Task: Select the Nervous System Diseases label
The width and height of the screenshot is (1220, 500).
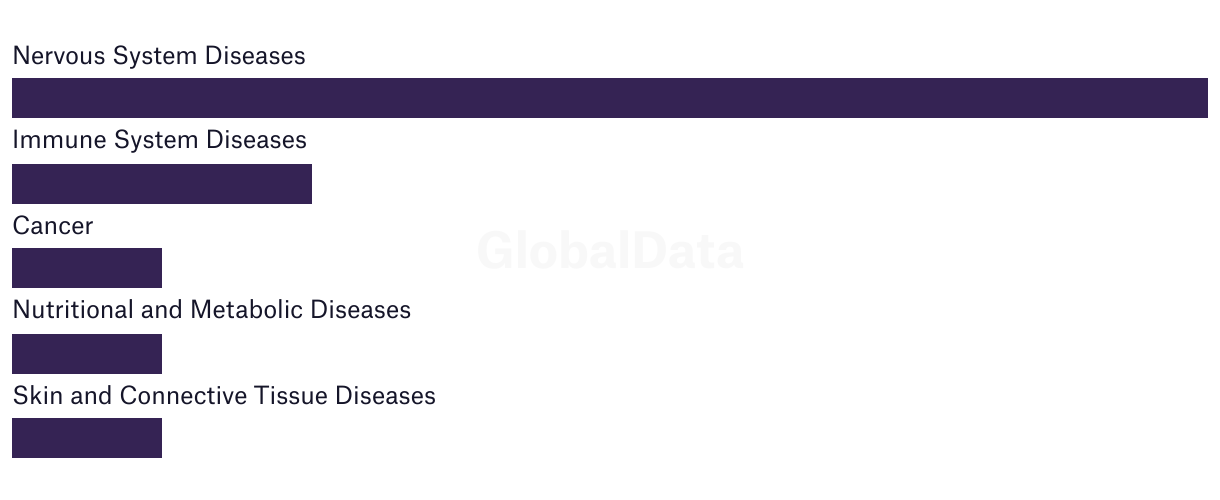Action: point(159,56)
